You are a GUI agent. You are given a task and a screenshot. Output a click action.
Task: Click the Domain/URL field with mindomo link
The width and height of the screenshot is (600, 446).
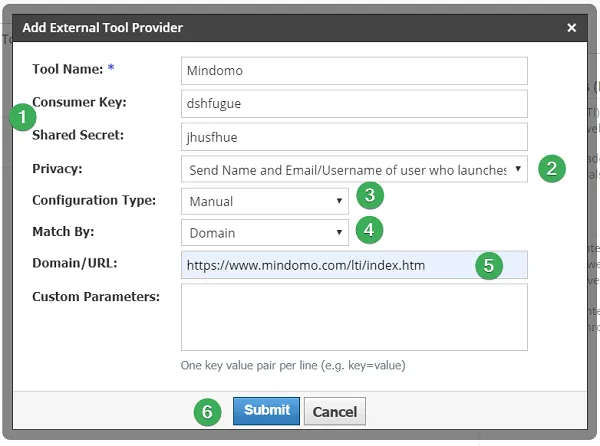tap(354, 265)
